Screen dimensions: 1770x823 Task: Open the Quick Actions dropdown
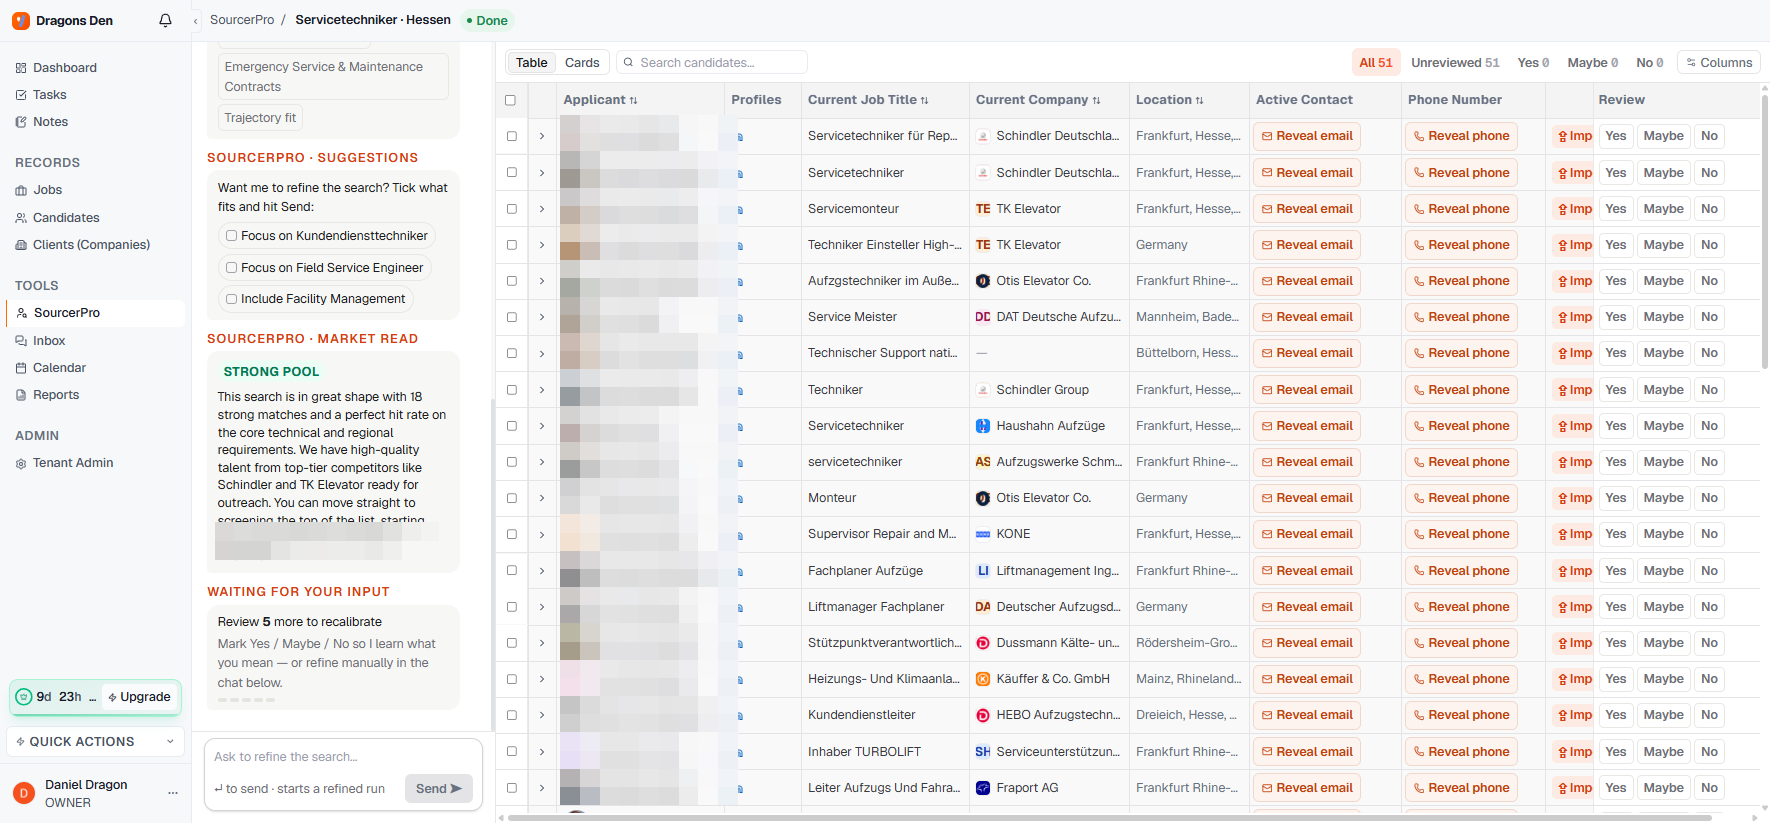coord(95,742)
